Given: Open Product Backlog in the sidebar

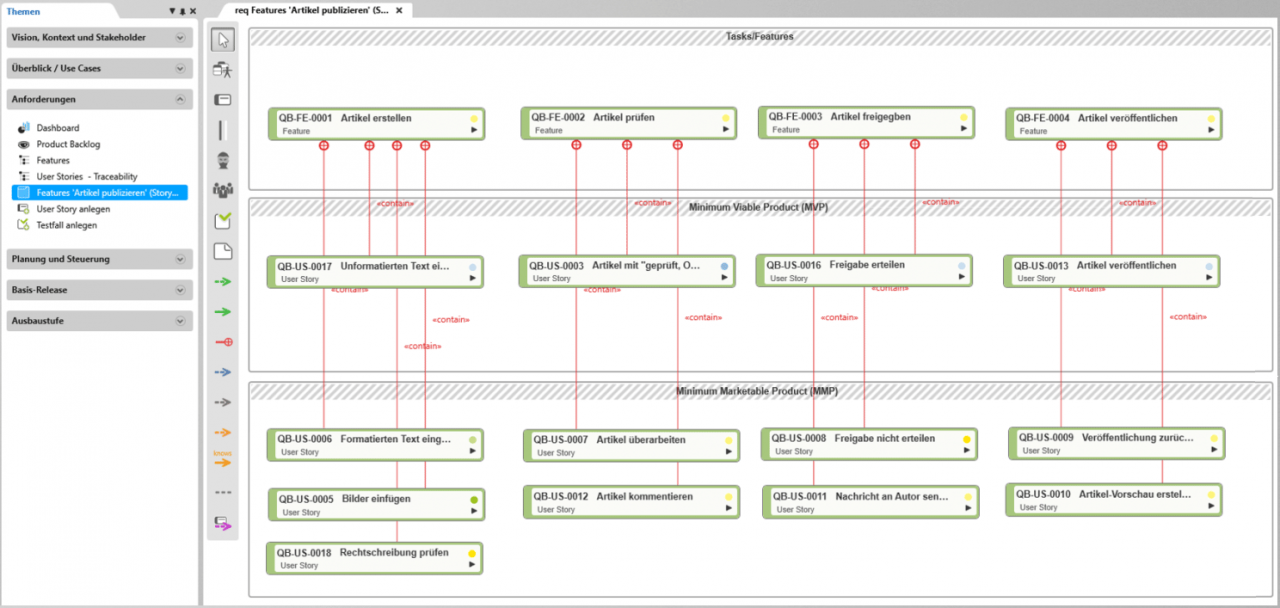Looking at the screenshot, I should point(68,144).
